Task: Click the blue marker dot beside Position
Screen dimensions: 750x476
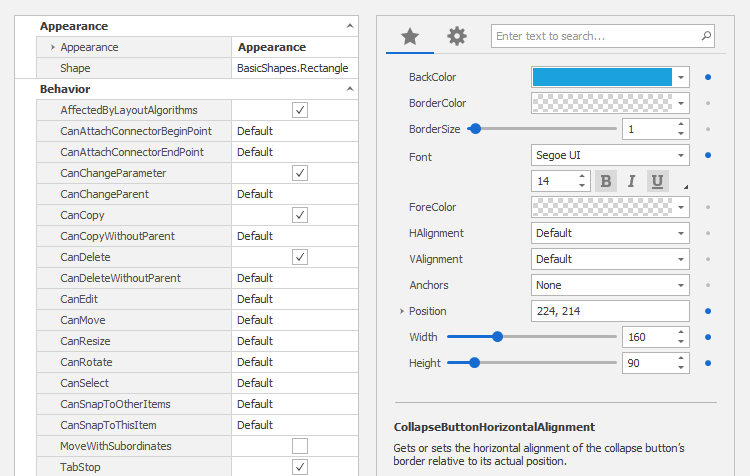Action: [x=708, y=311]
